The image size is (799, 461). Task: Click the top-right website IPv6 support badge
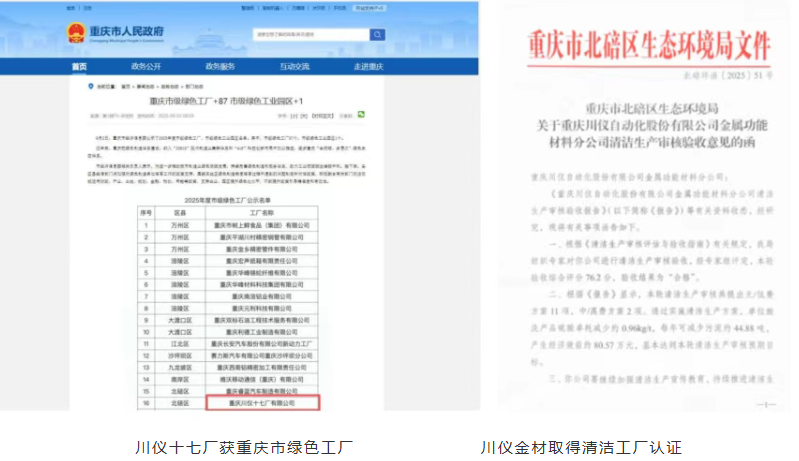370,8
